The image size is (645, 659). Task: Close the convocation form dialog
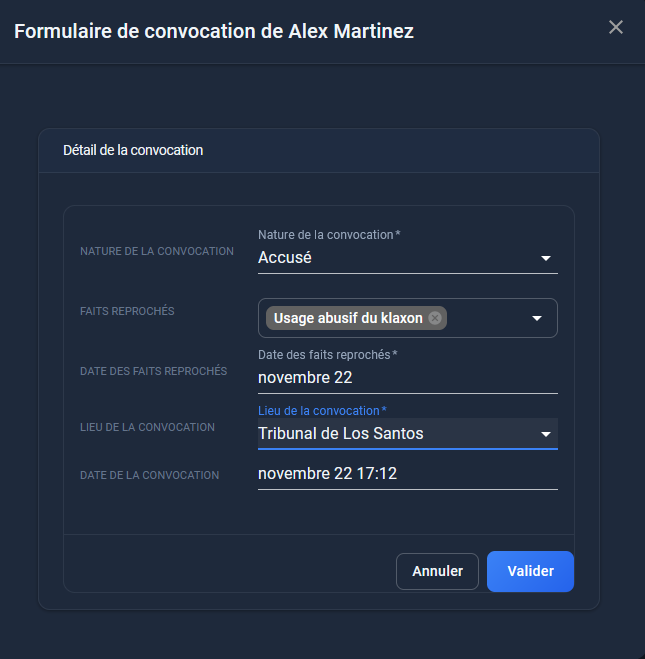click(616, 27)
